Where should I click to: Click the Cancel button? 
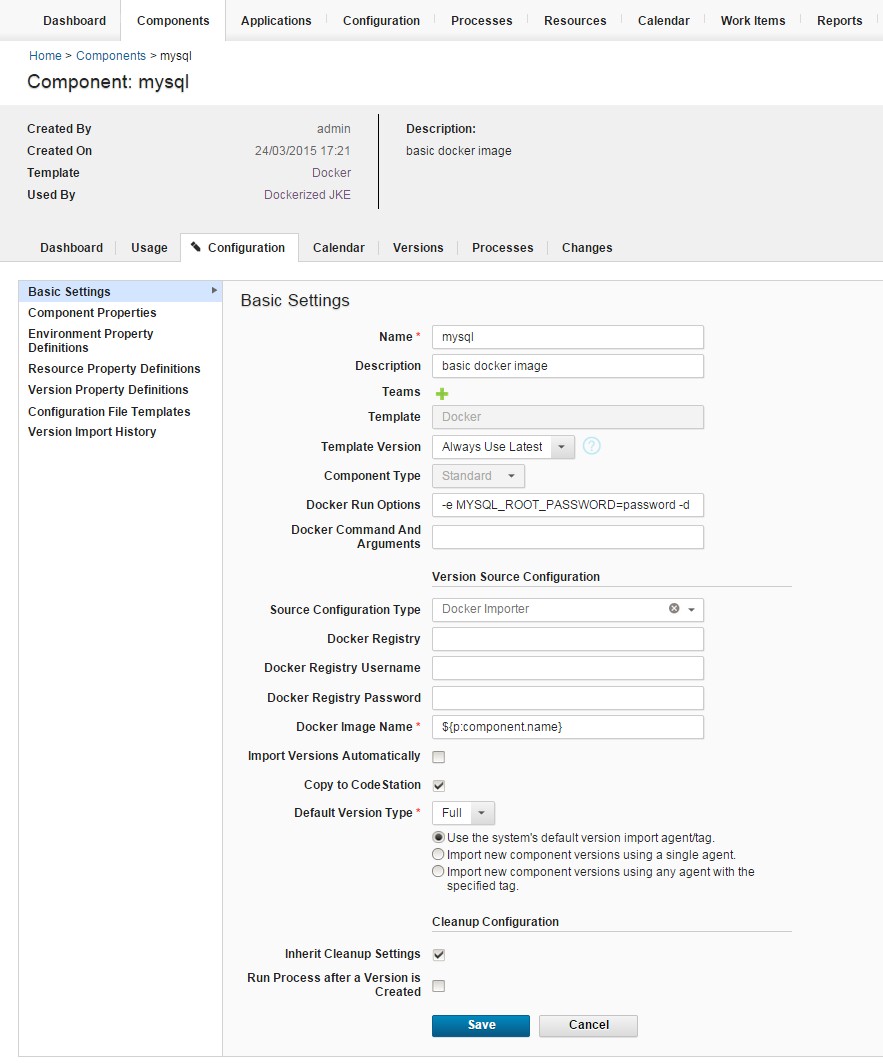pos(588,1025)
